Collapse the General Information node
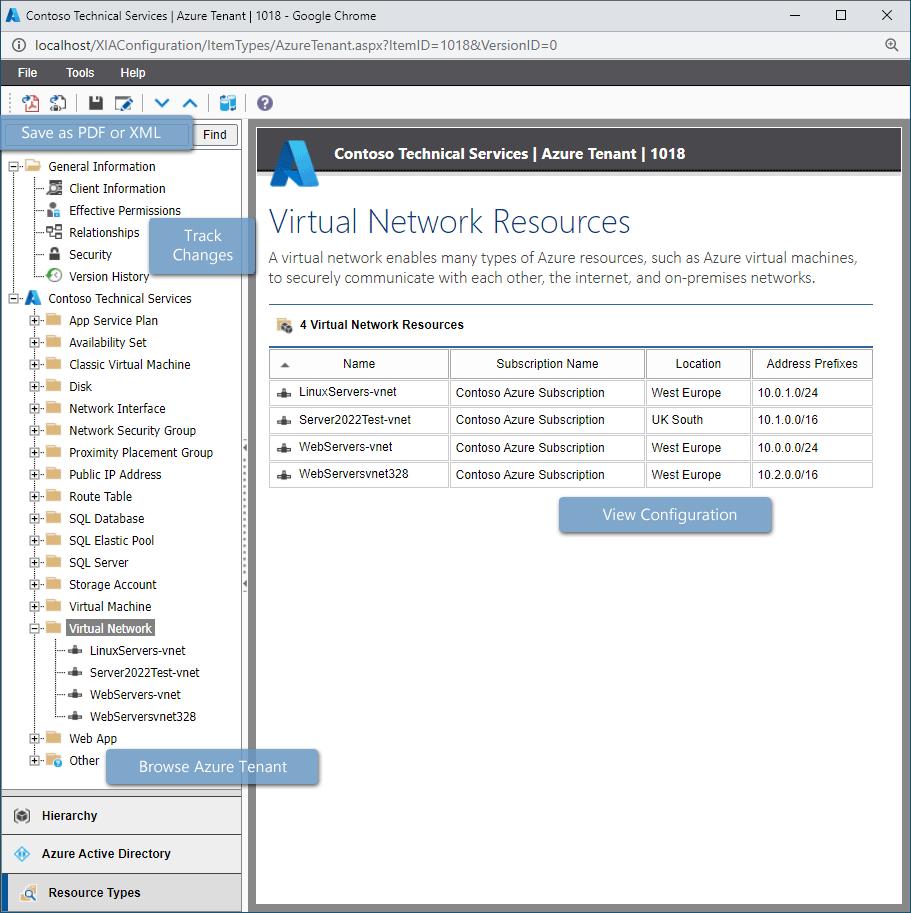911x913 pixels. 13,167
